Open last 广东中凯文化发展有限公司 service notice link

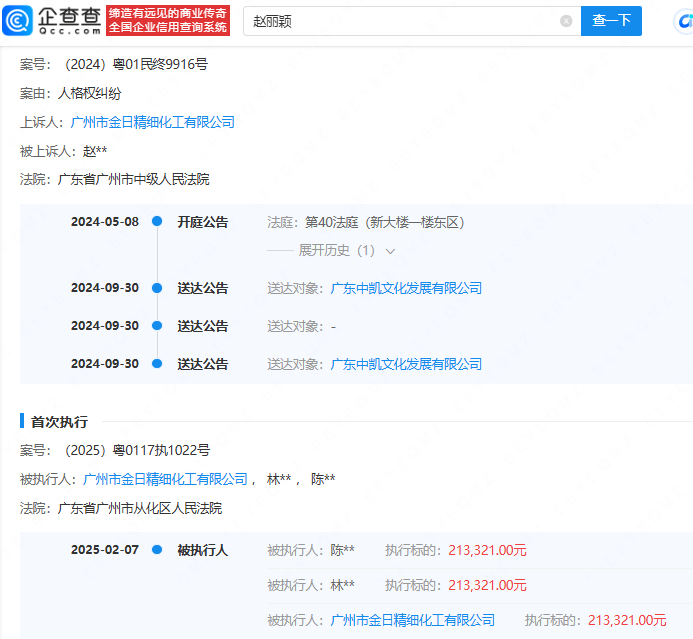point(406,364)
